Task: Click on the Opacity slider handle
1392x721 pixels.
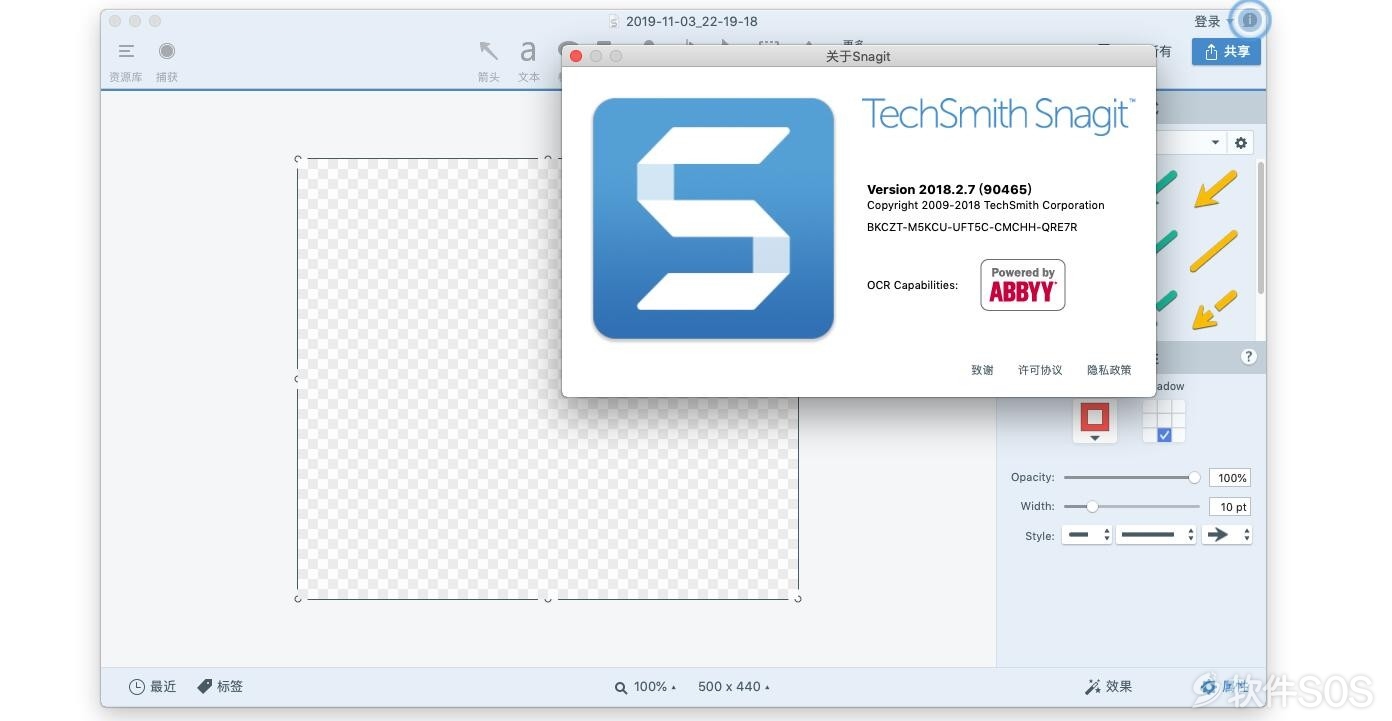Action: 1194,478
